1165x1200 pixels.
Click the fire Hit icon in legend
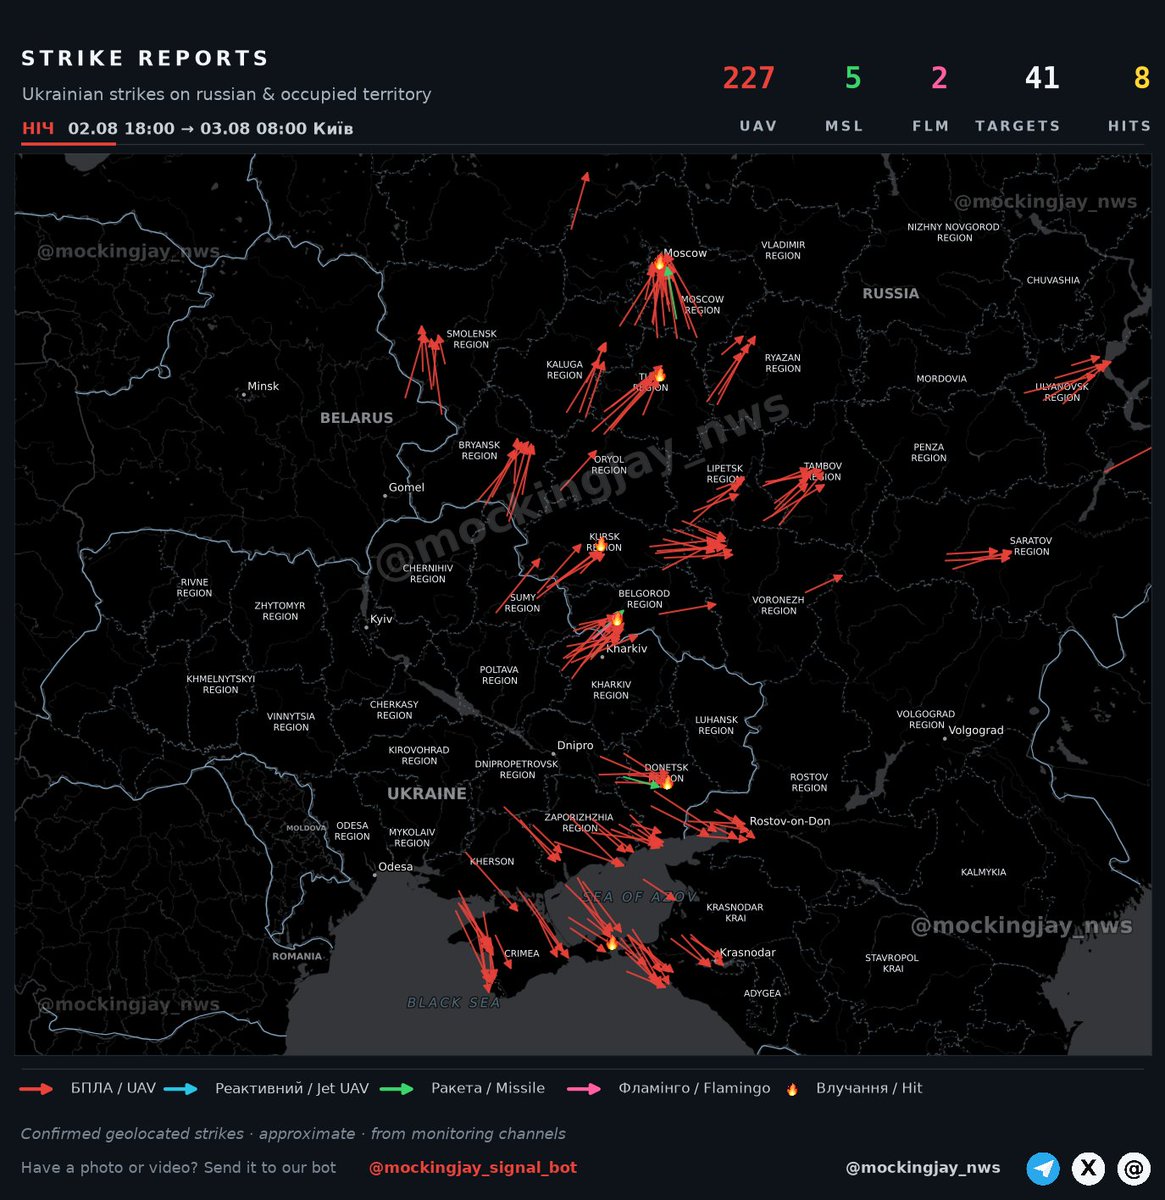click(792, 1089)
